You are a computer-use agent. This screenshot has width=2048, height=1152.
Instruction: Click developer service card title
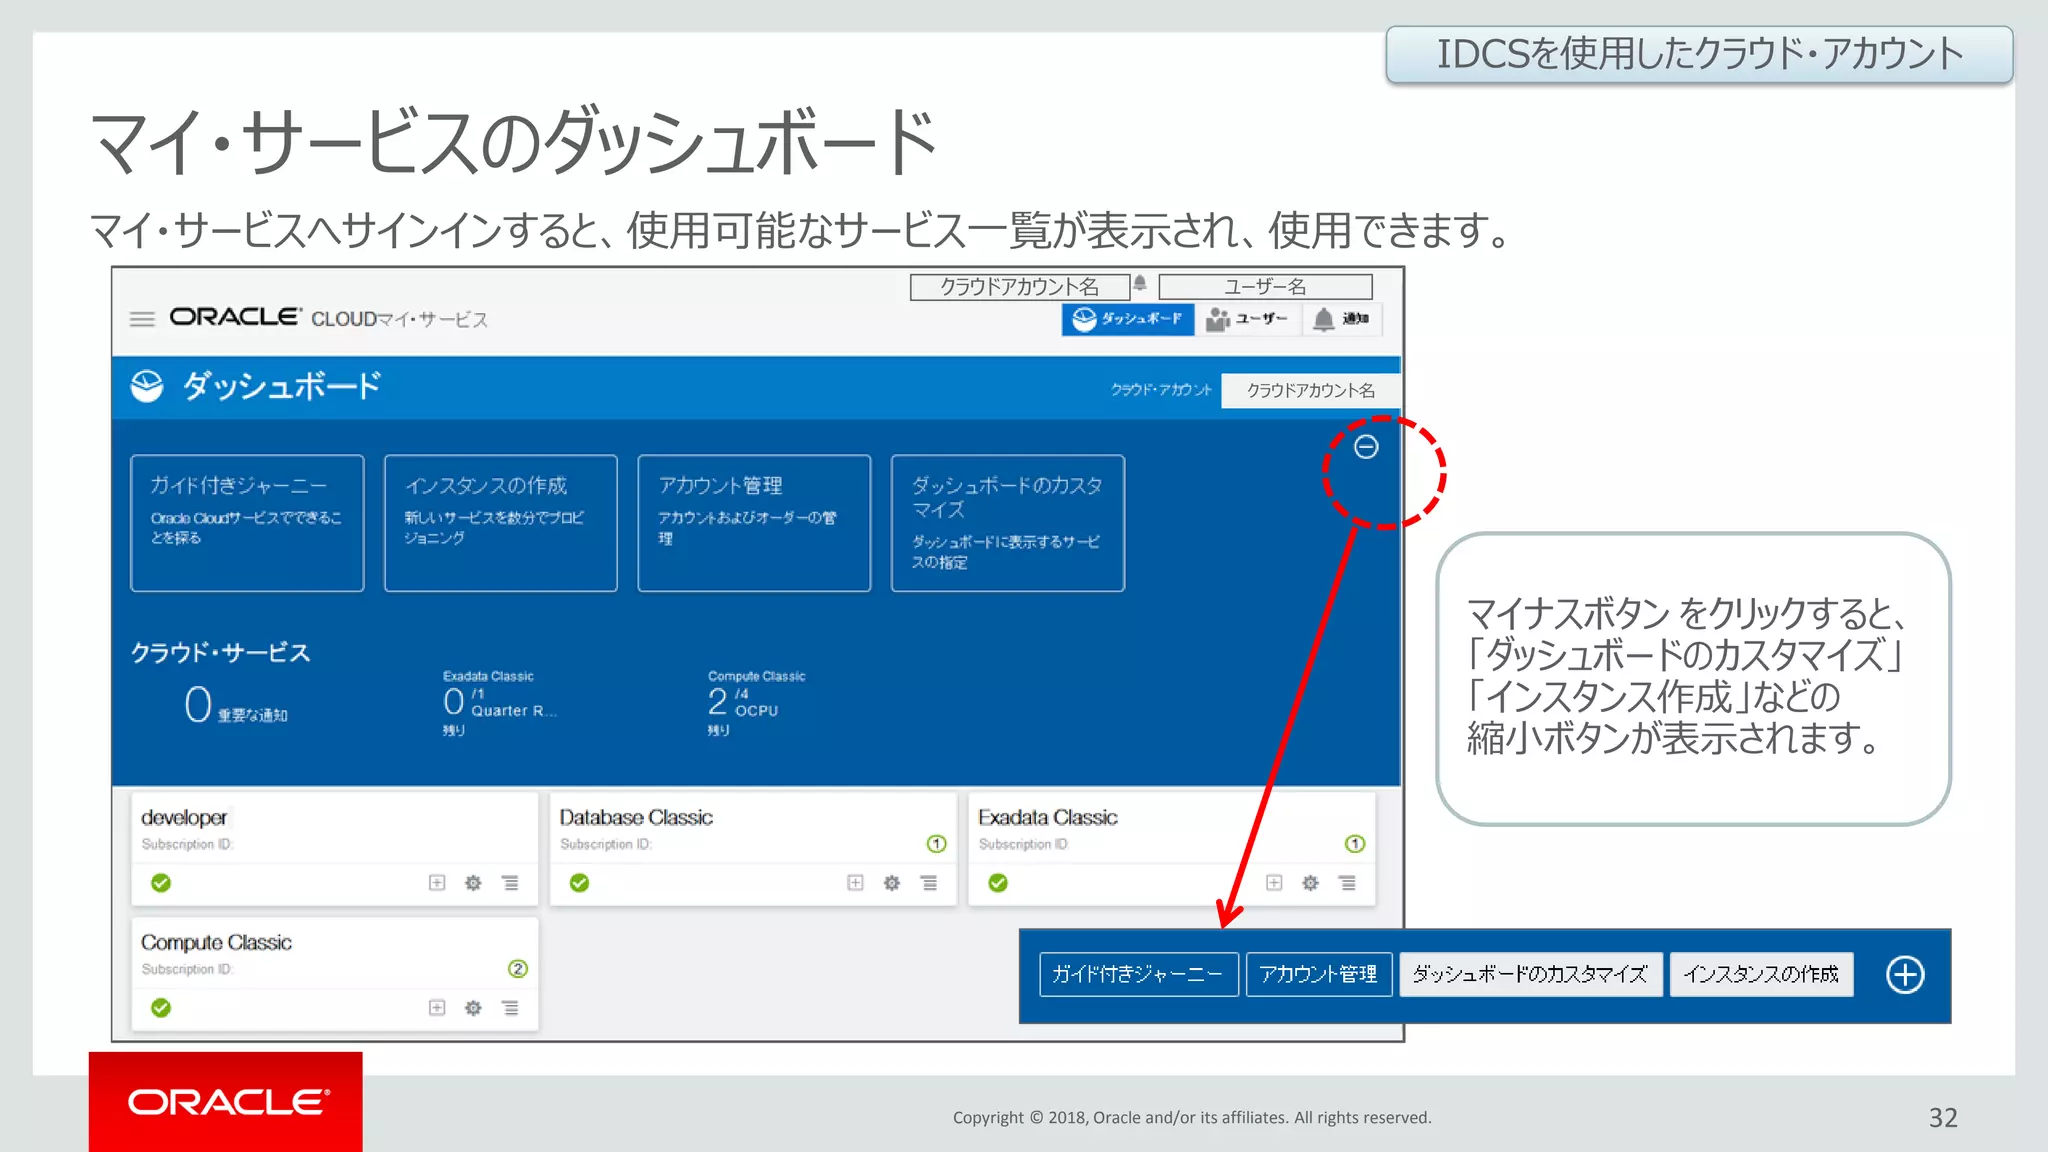184,817
